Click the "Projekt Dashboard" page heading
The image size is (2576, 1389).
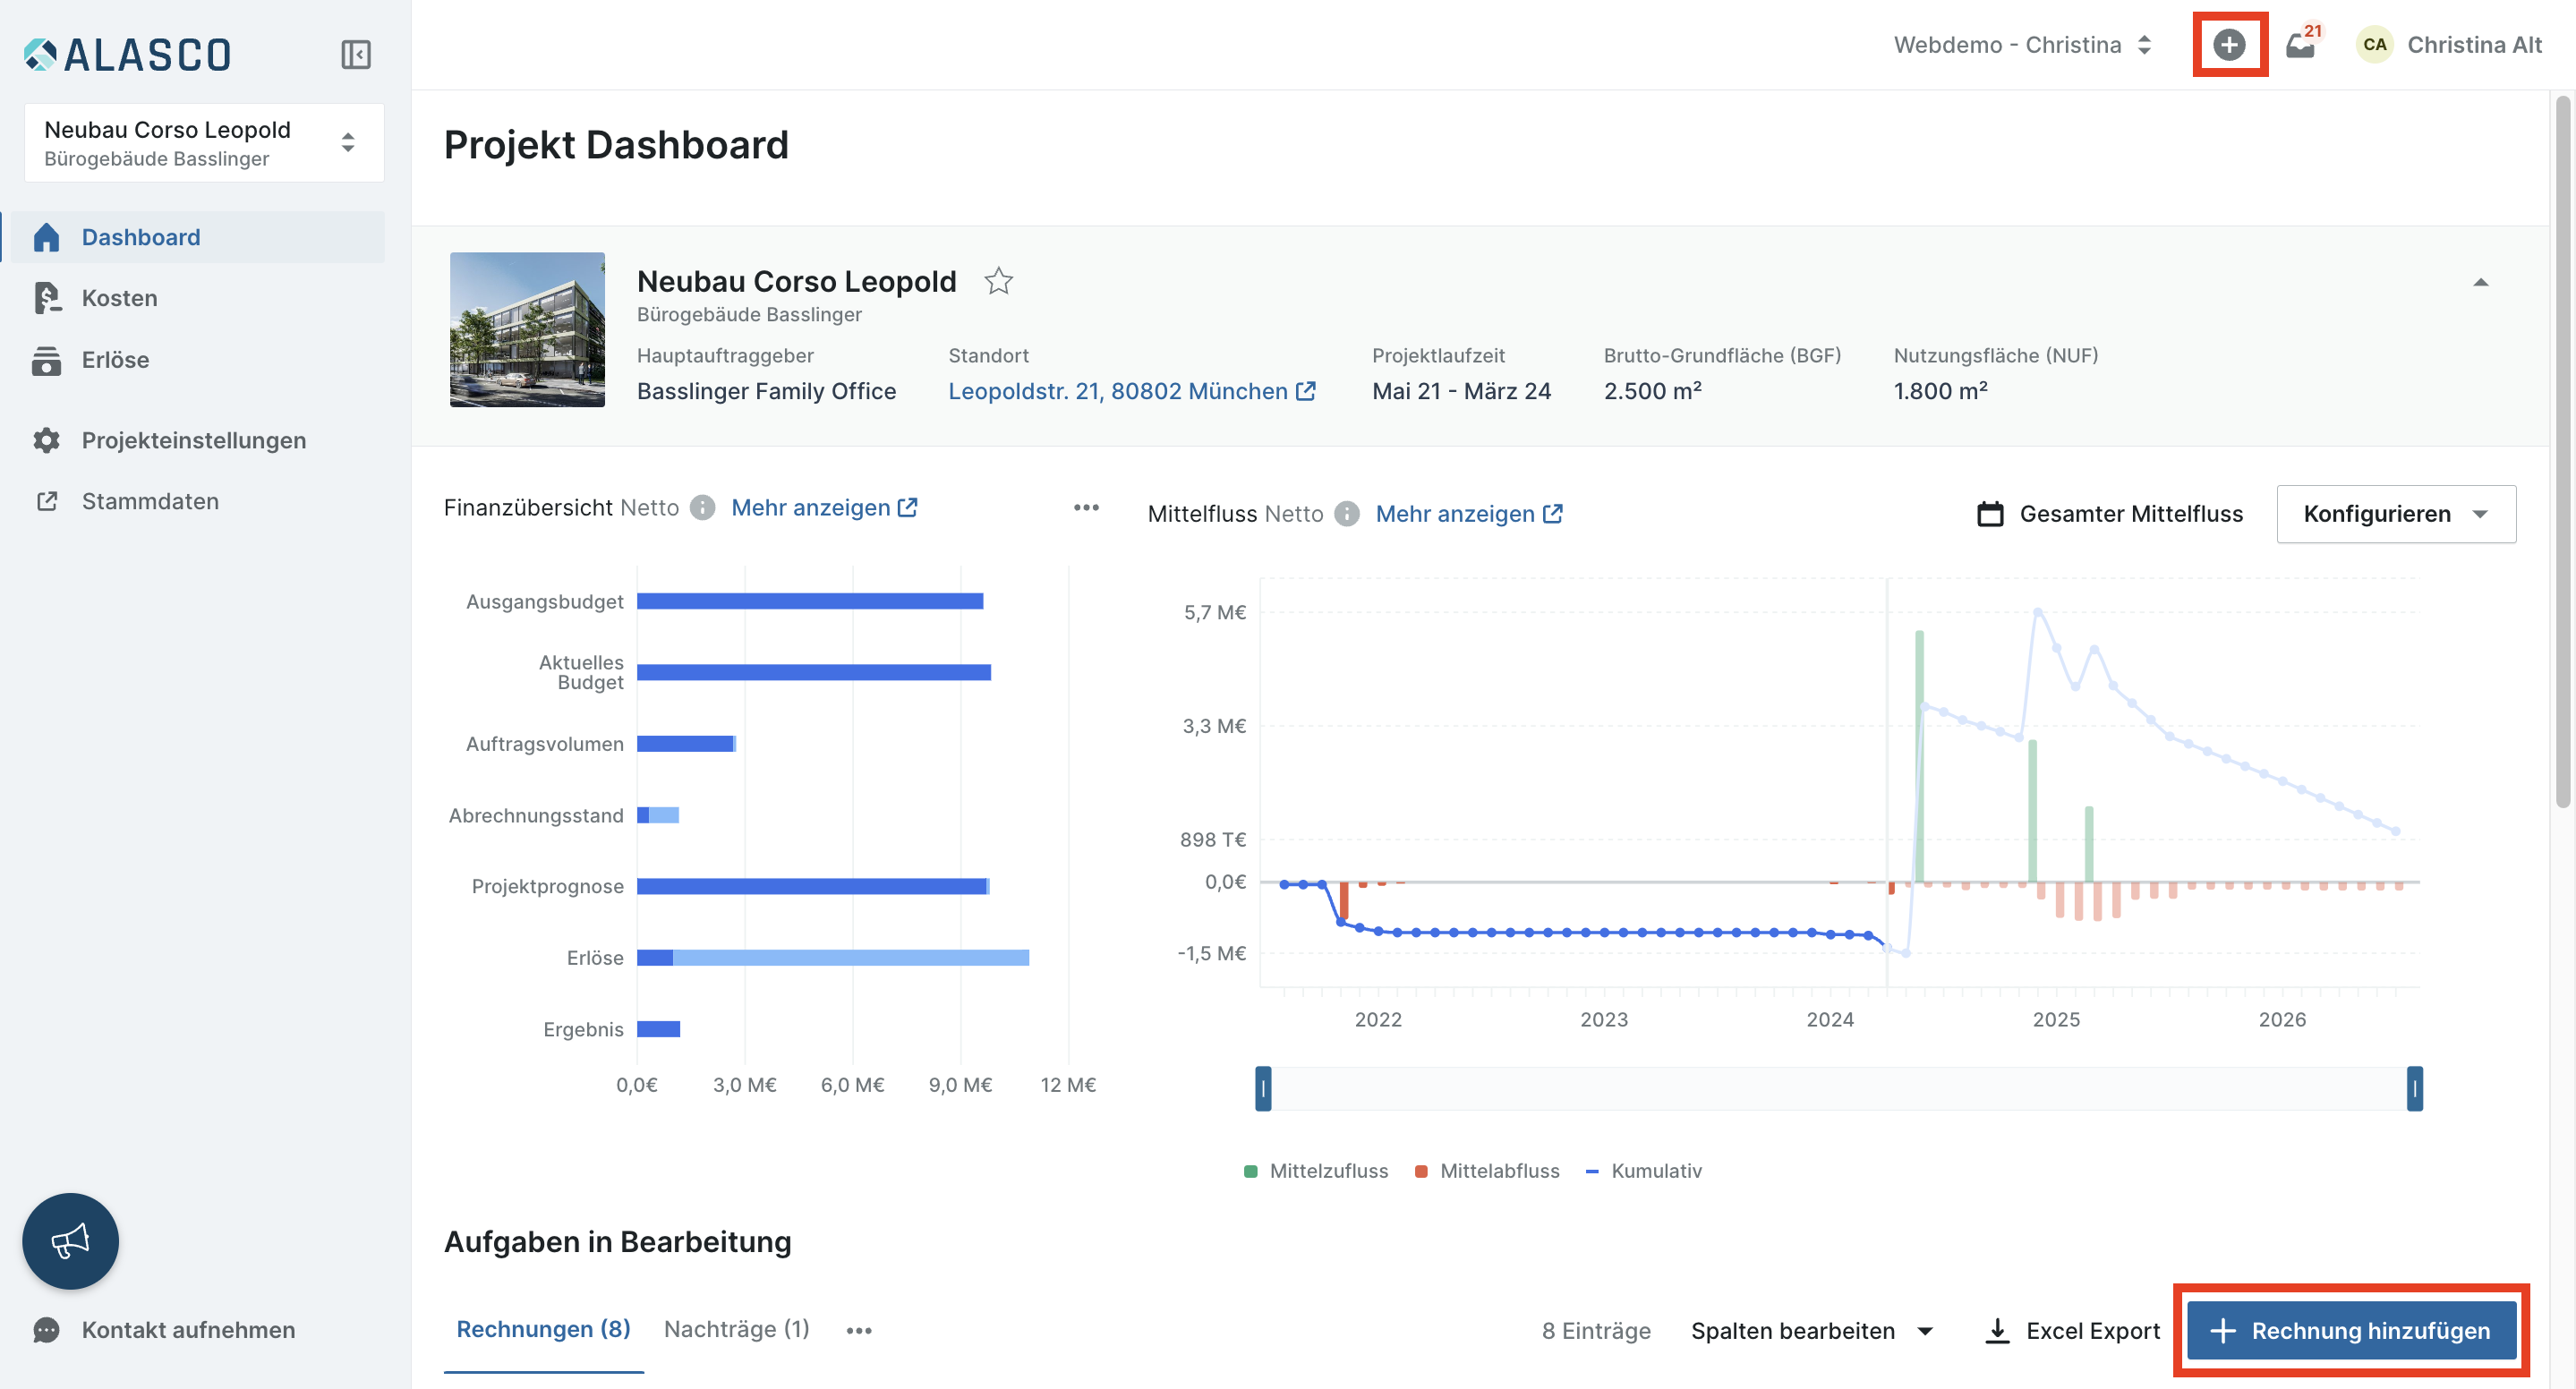coord(616,145)
